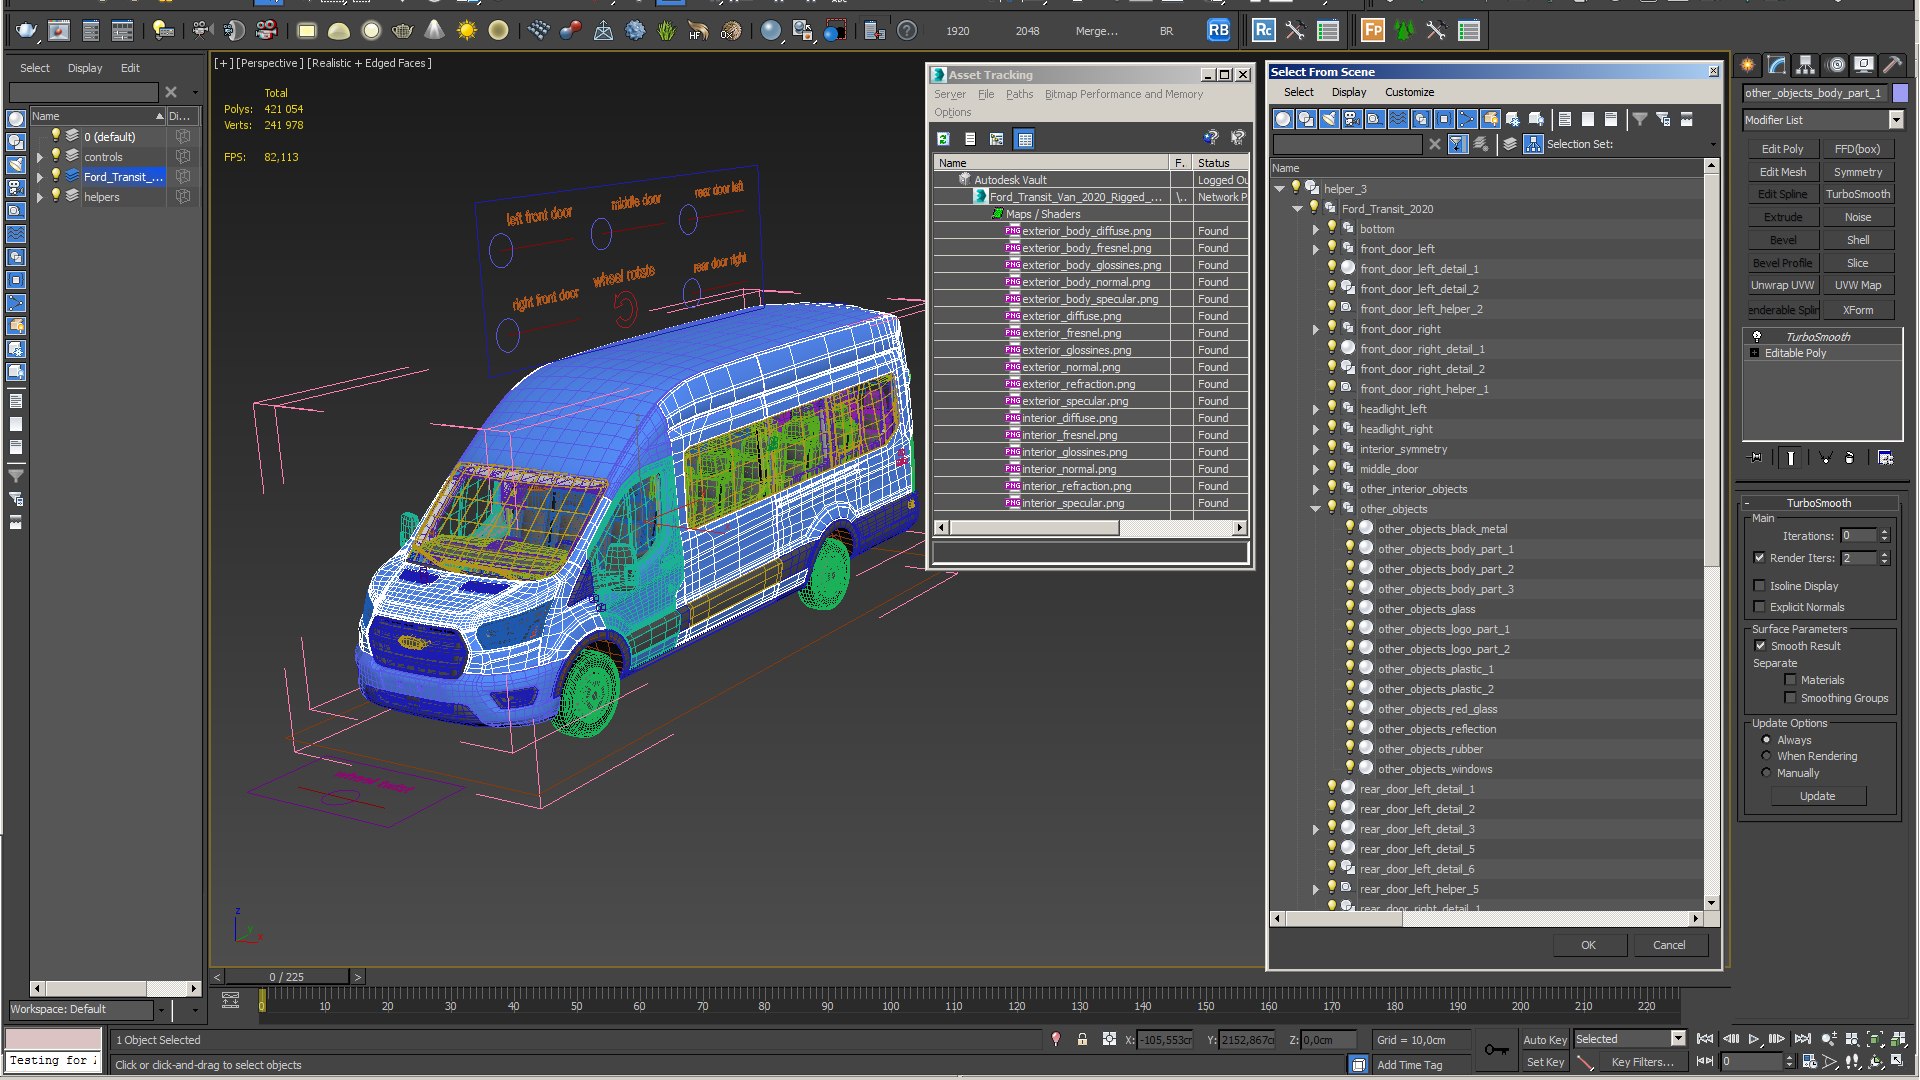Enable Explicit Normals checkbox
This screenshot has height=1080, width=1920.
coord(1759,607)
